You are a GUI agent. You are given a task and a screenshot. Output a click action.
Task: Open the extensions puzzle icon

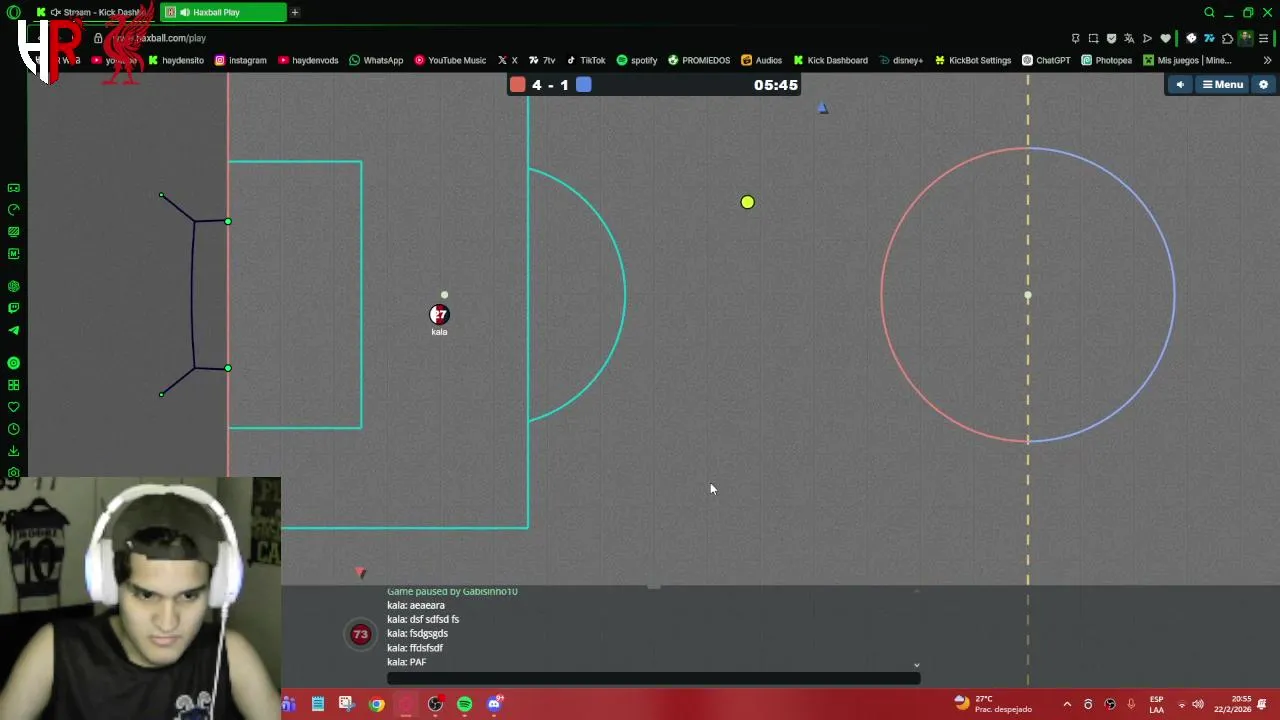(x=1227, y=38)
